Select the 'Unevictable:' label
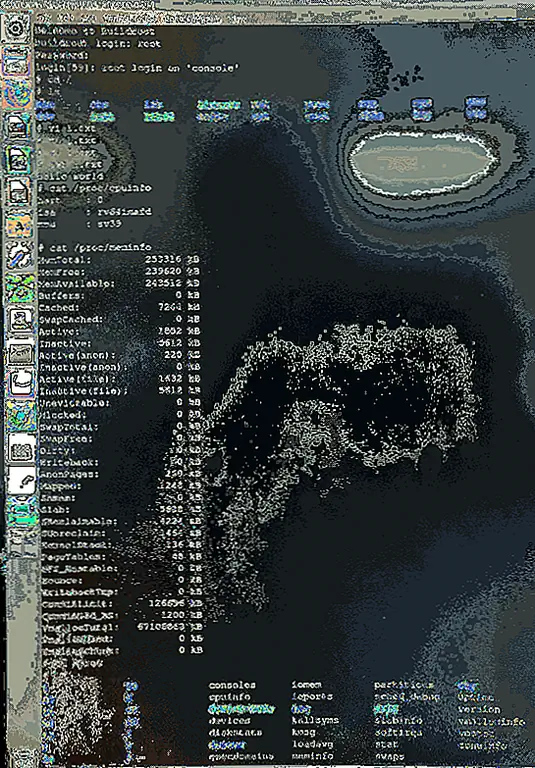Viewport: 535px width, 768px height. [x=74, y=403]
